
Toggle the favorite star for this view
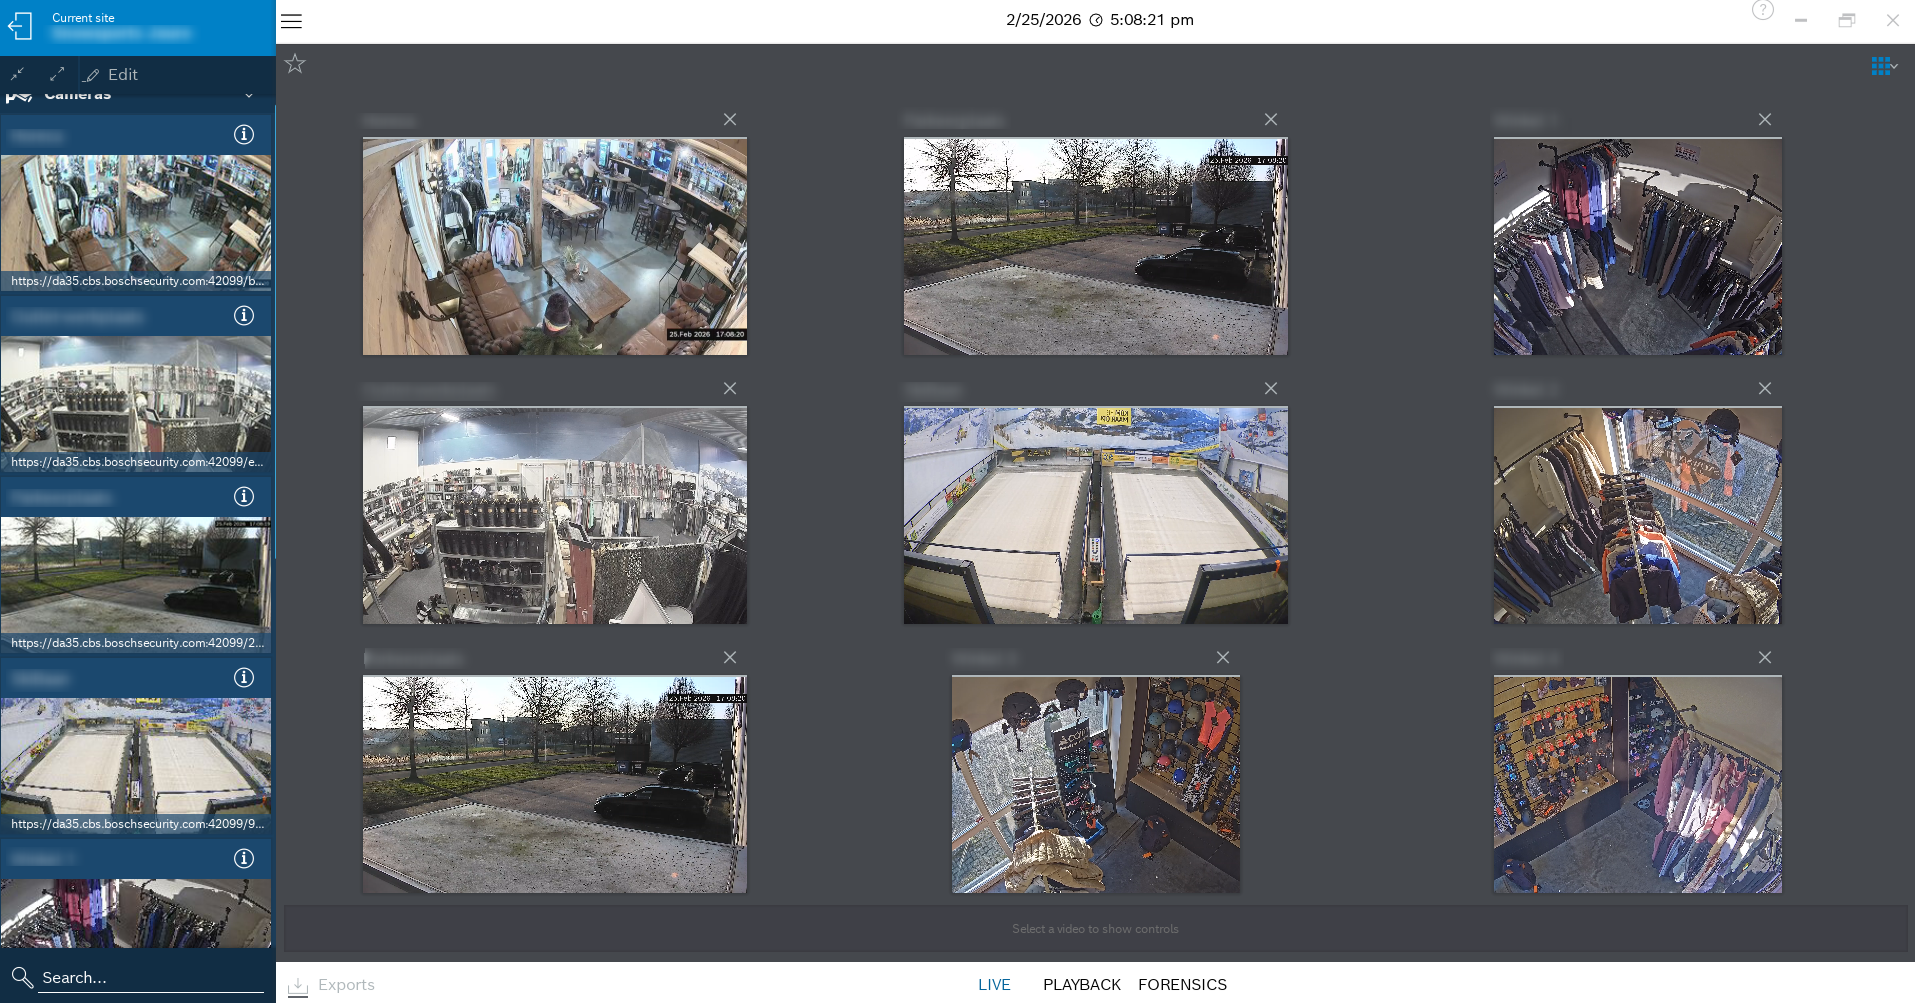tap(295, 64)
